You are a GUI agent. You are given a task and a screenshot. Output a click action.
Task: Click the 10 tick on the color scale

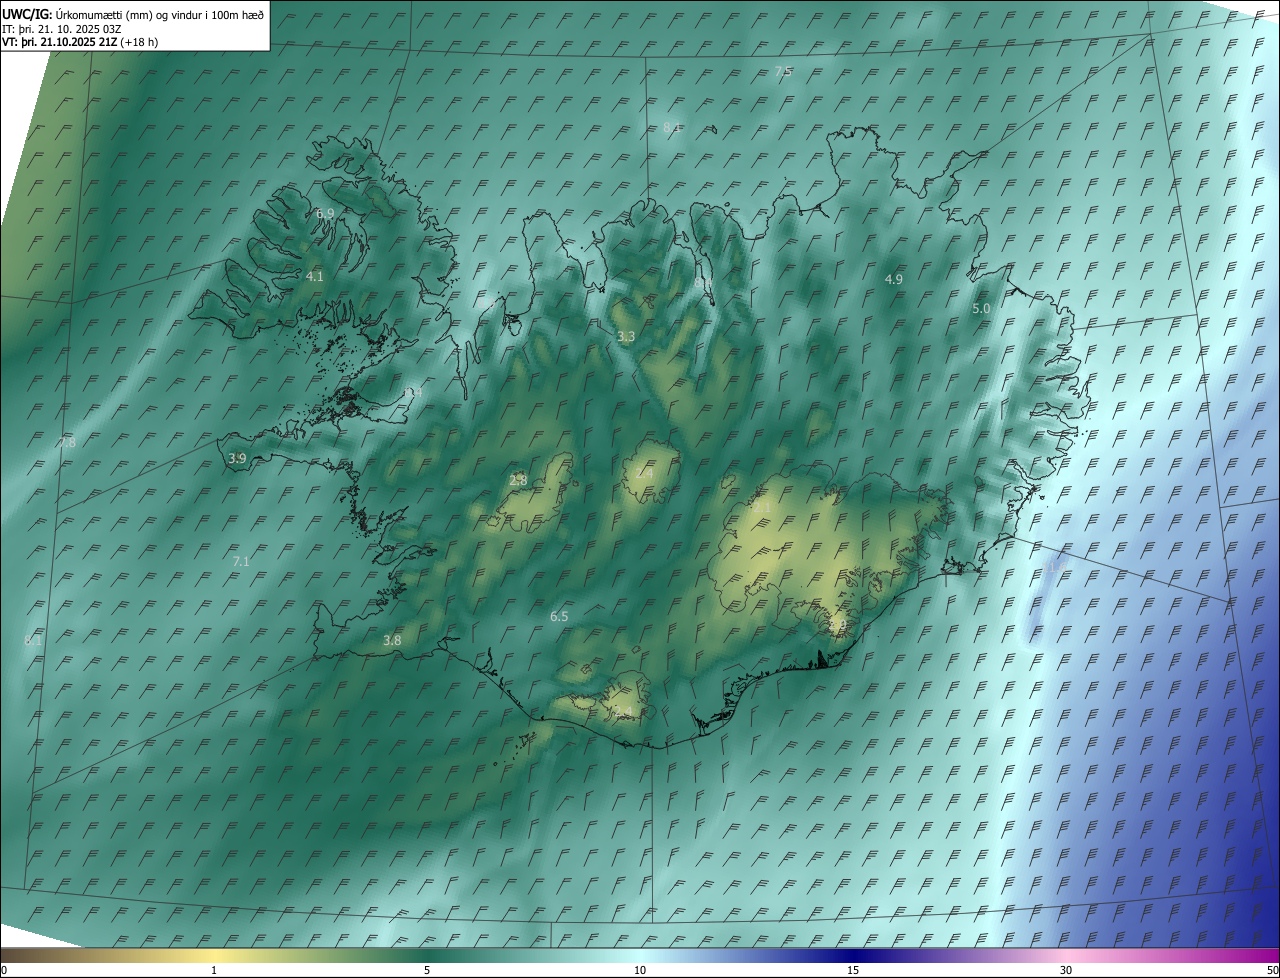pyautogui.click(x=640, y=971)
